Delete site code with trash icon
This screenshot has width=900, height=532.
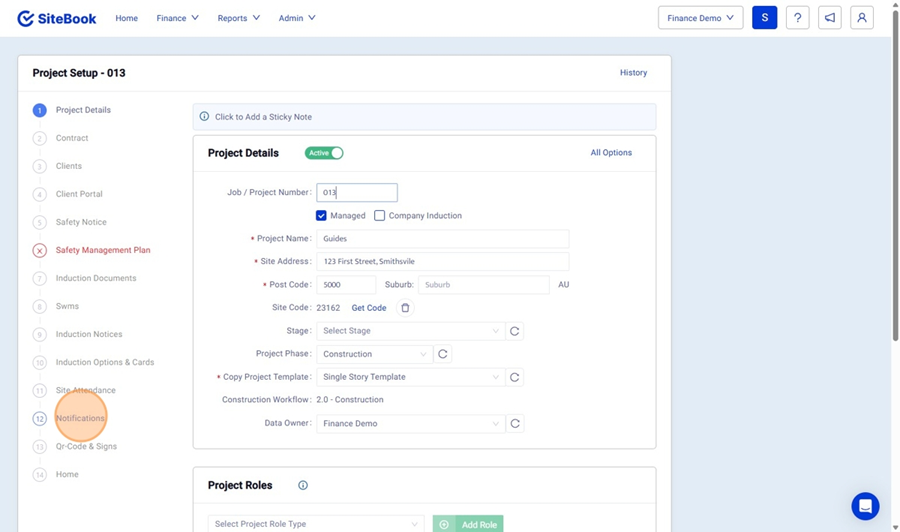click(x=405, y=308)
